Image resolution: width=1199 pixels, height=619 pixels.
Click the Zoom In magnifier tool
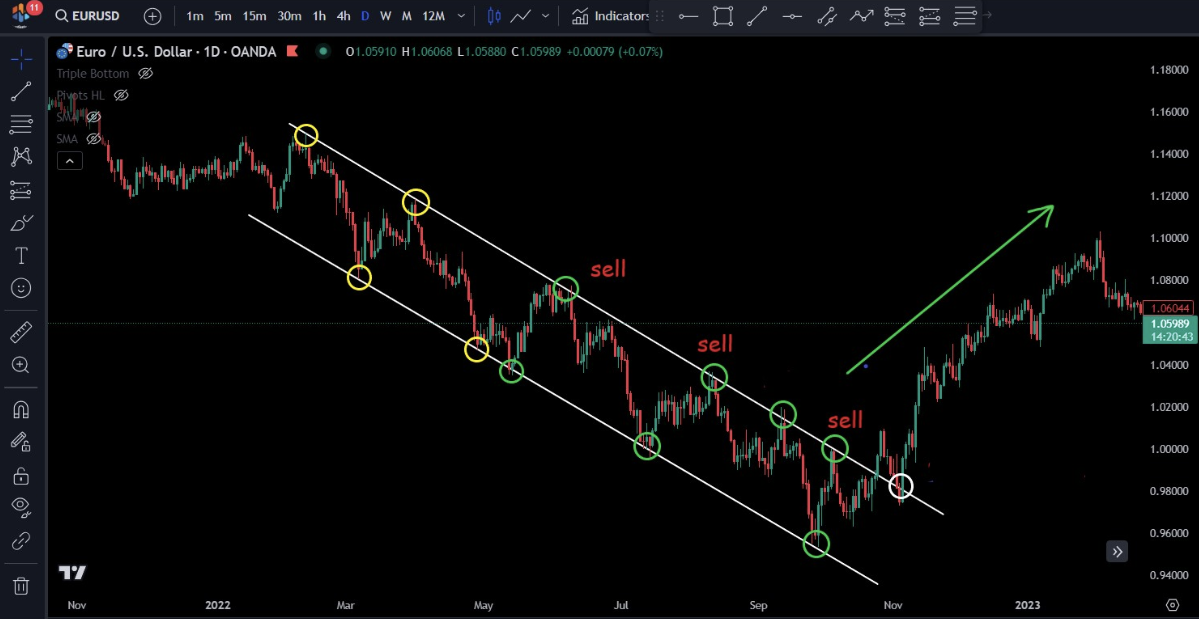tap(20, 365)
